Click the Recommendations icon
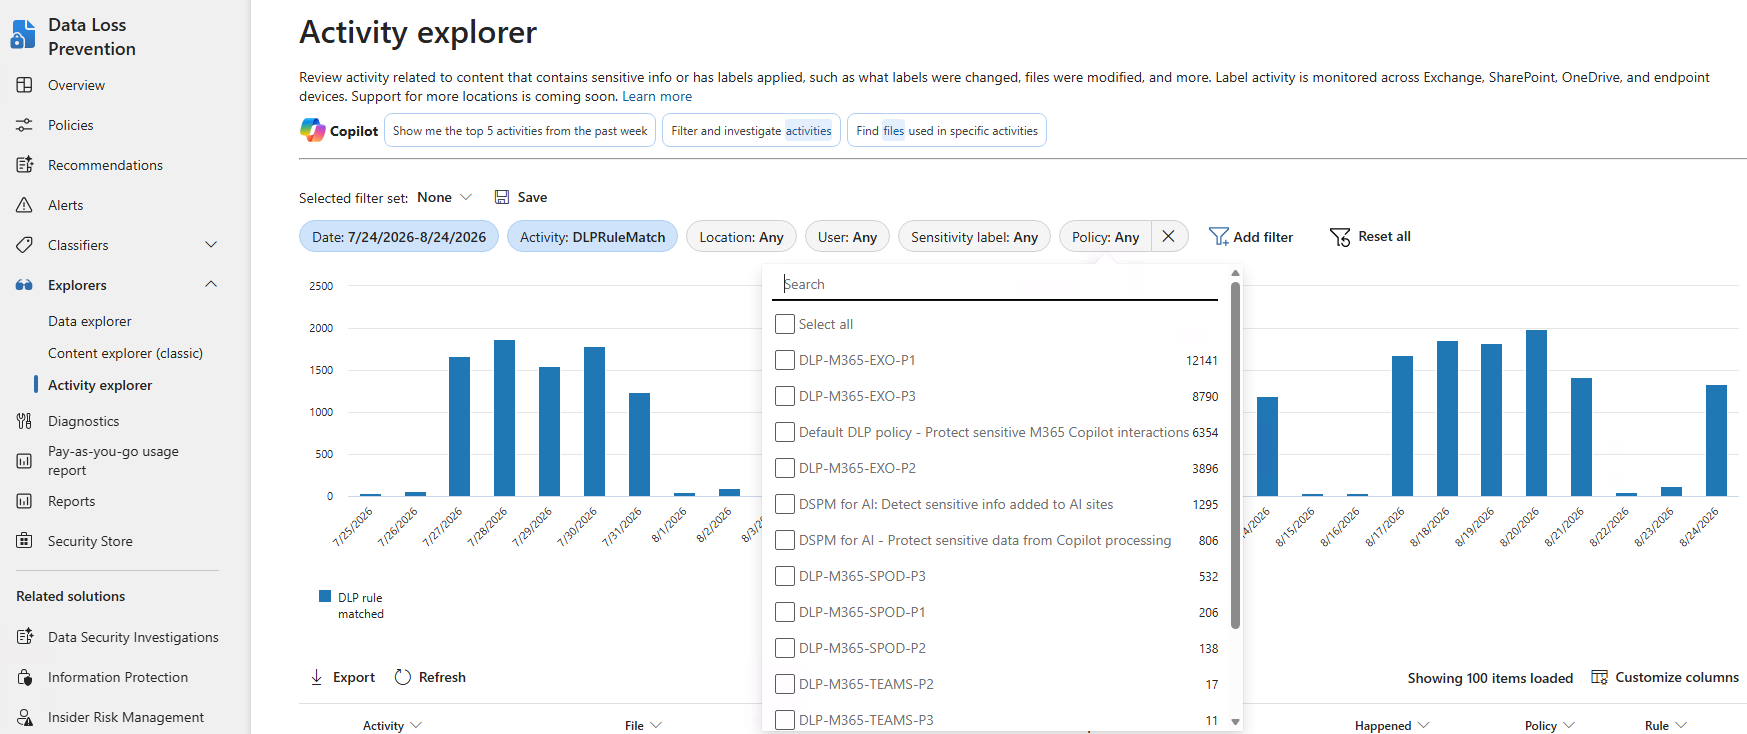 click(x=24, y=165)
